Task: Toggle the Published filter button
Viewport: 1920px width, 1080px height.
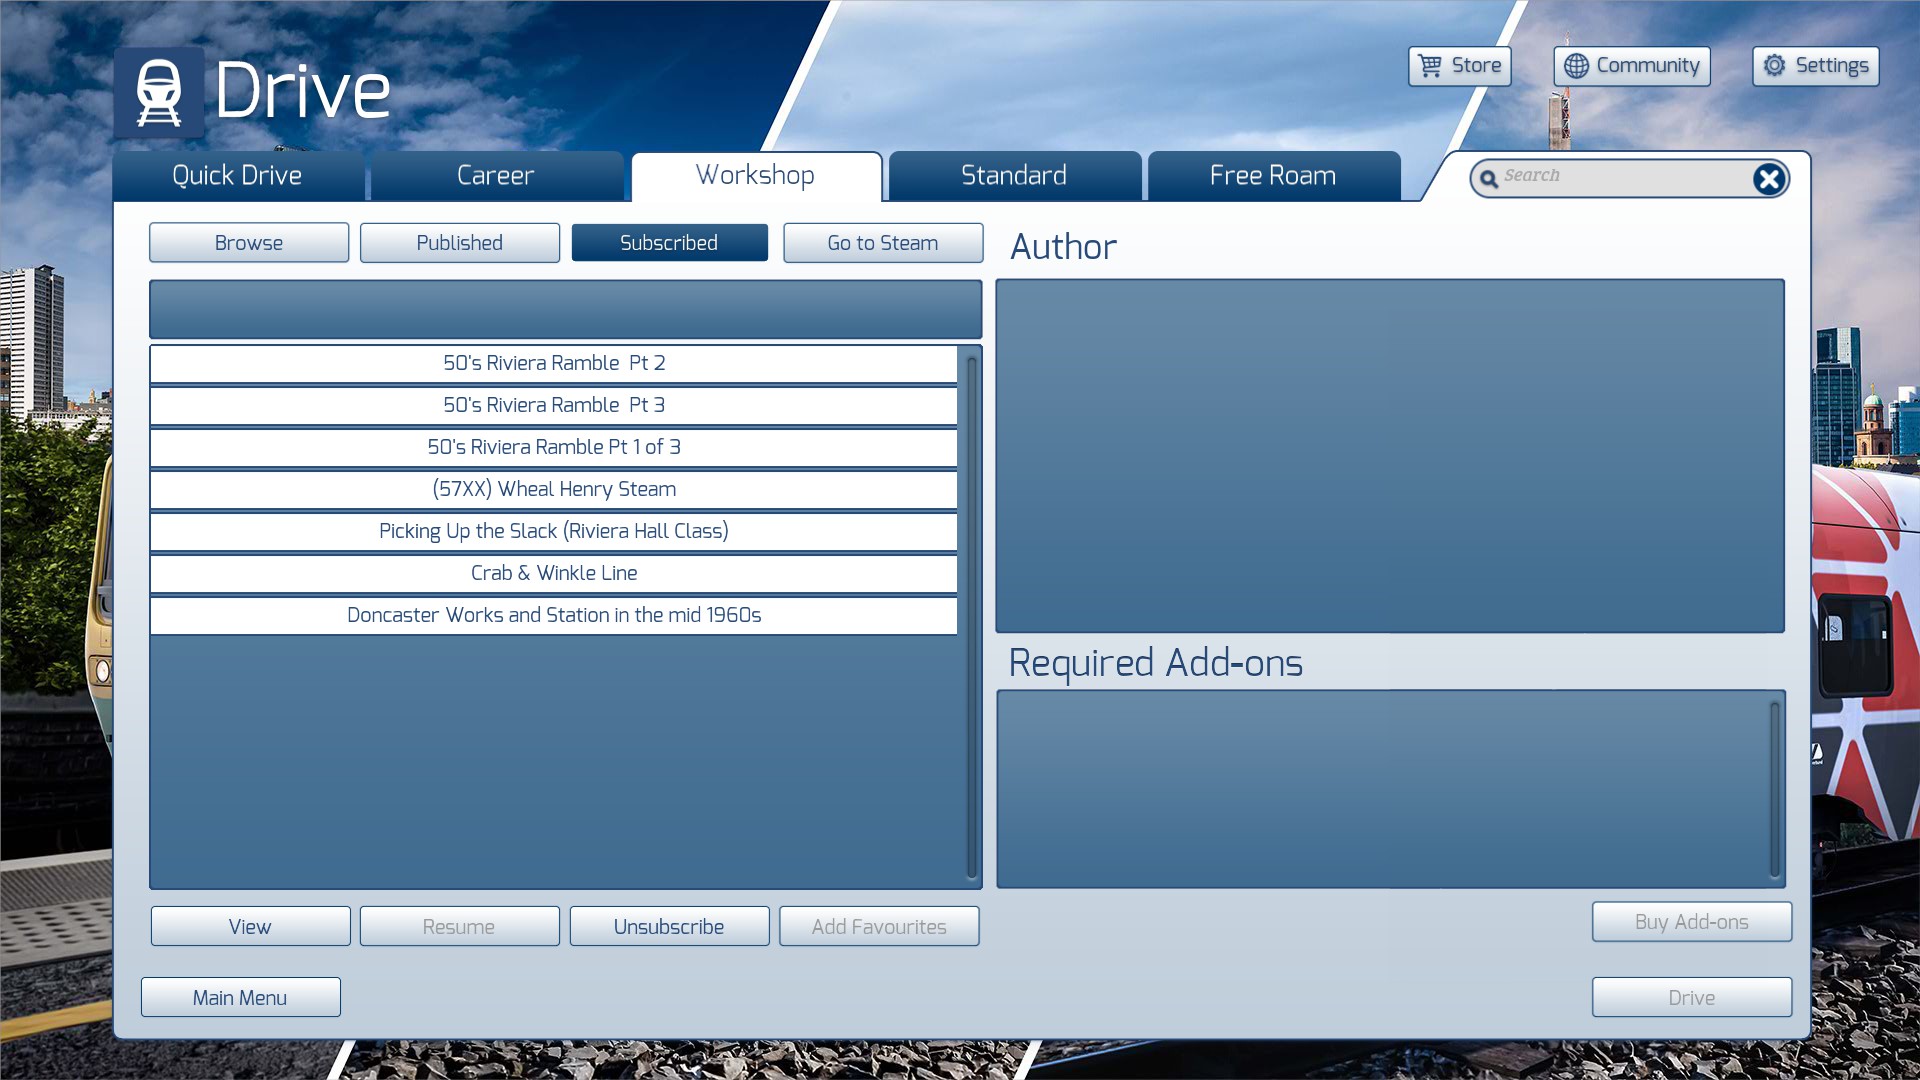Action: (459, 243)
